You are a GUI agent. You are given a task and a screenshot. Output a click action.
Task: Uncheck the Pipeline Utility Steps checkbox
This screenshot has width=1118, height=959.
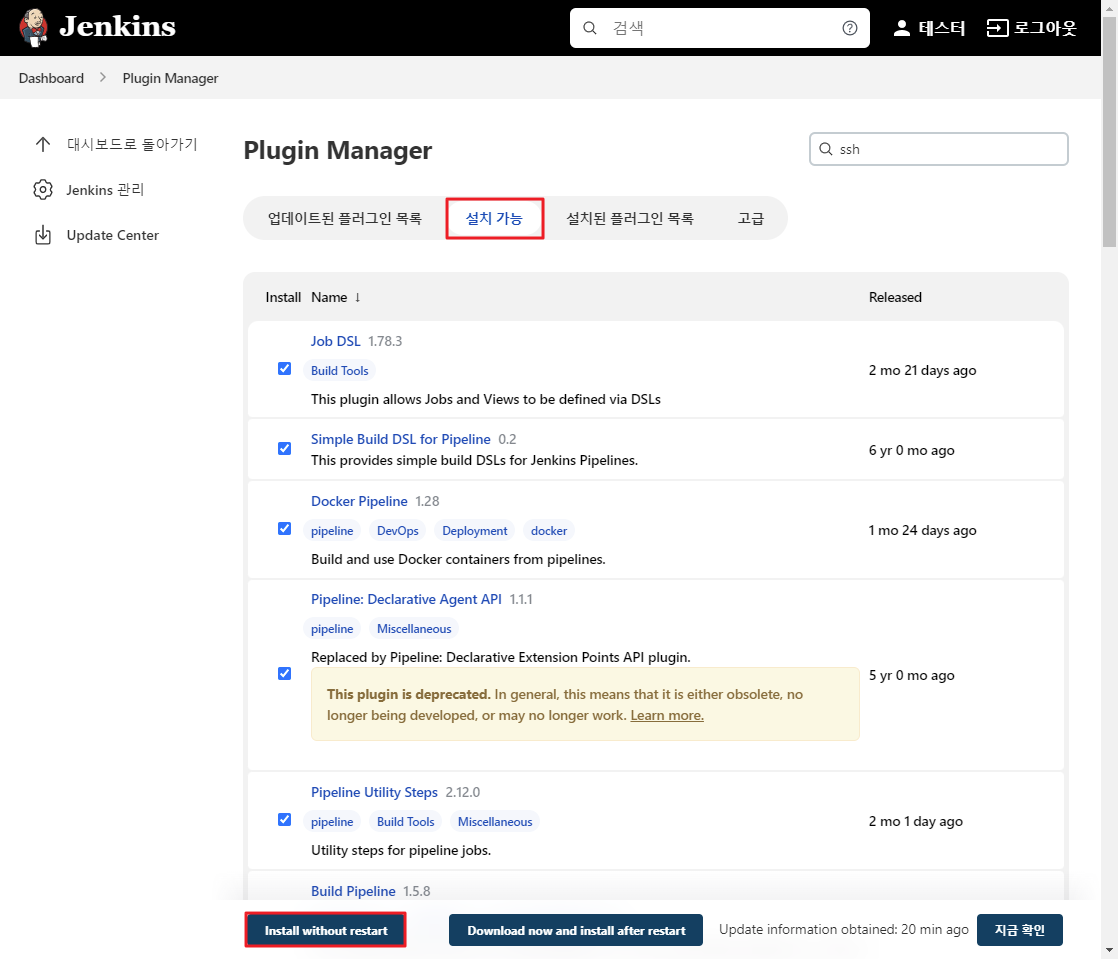(x=284, y=819)
